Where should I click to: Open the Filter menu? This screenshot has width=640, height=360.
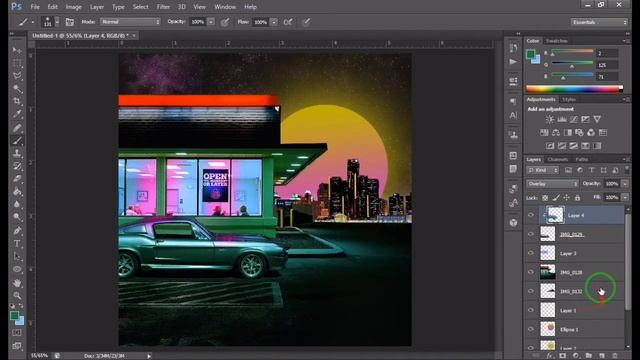click(x=163, y=7)
